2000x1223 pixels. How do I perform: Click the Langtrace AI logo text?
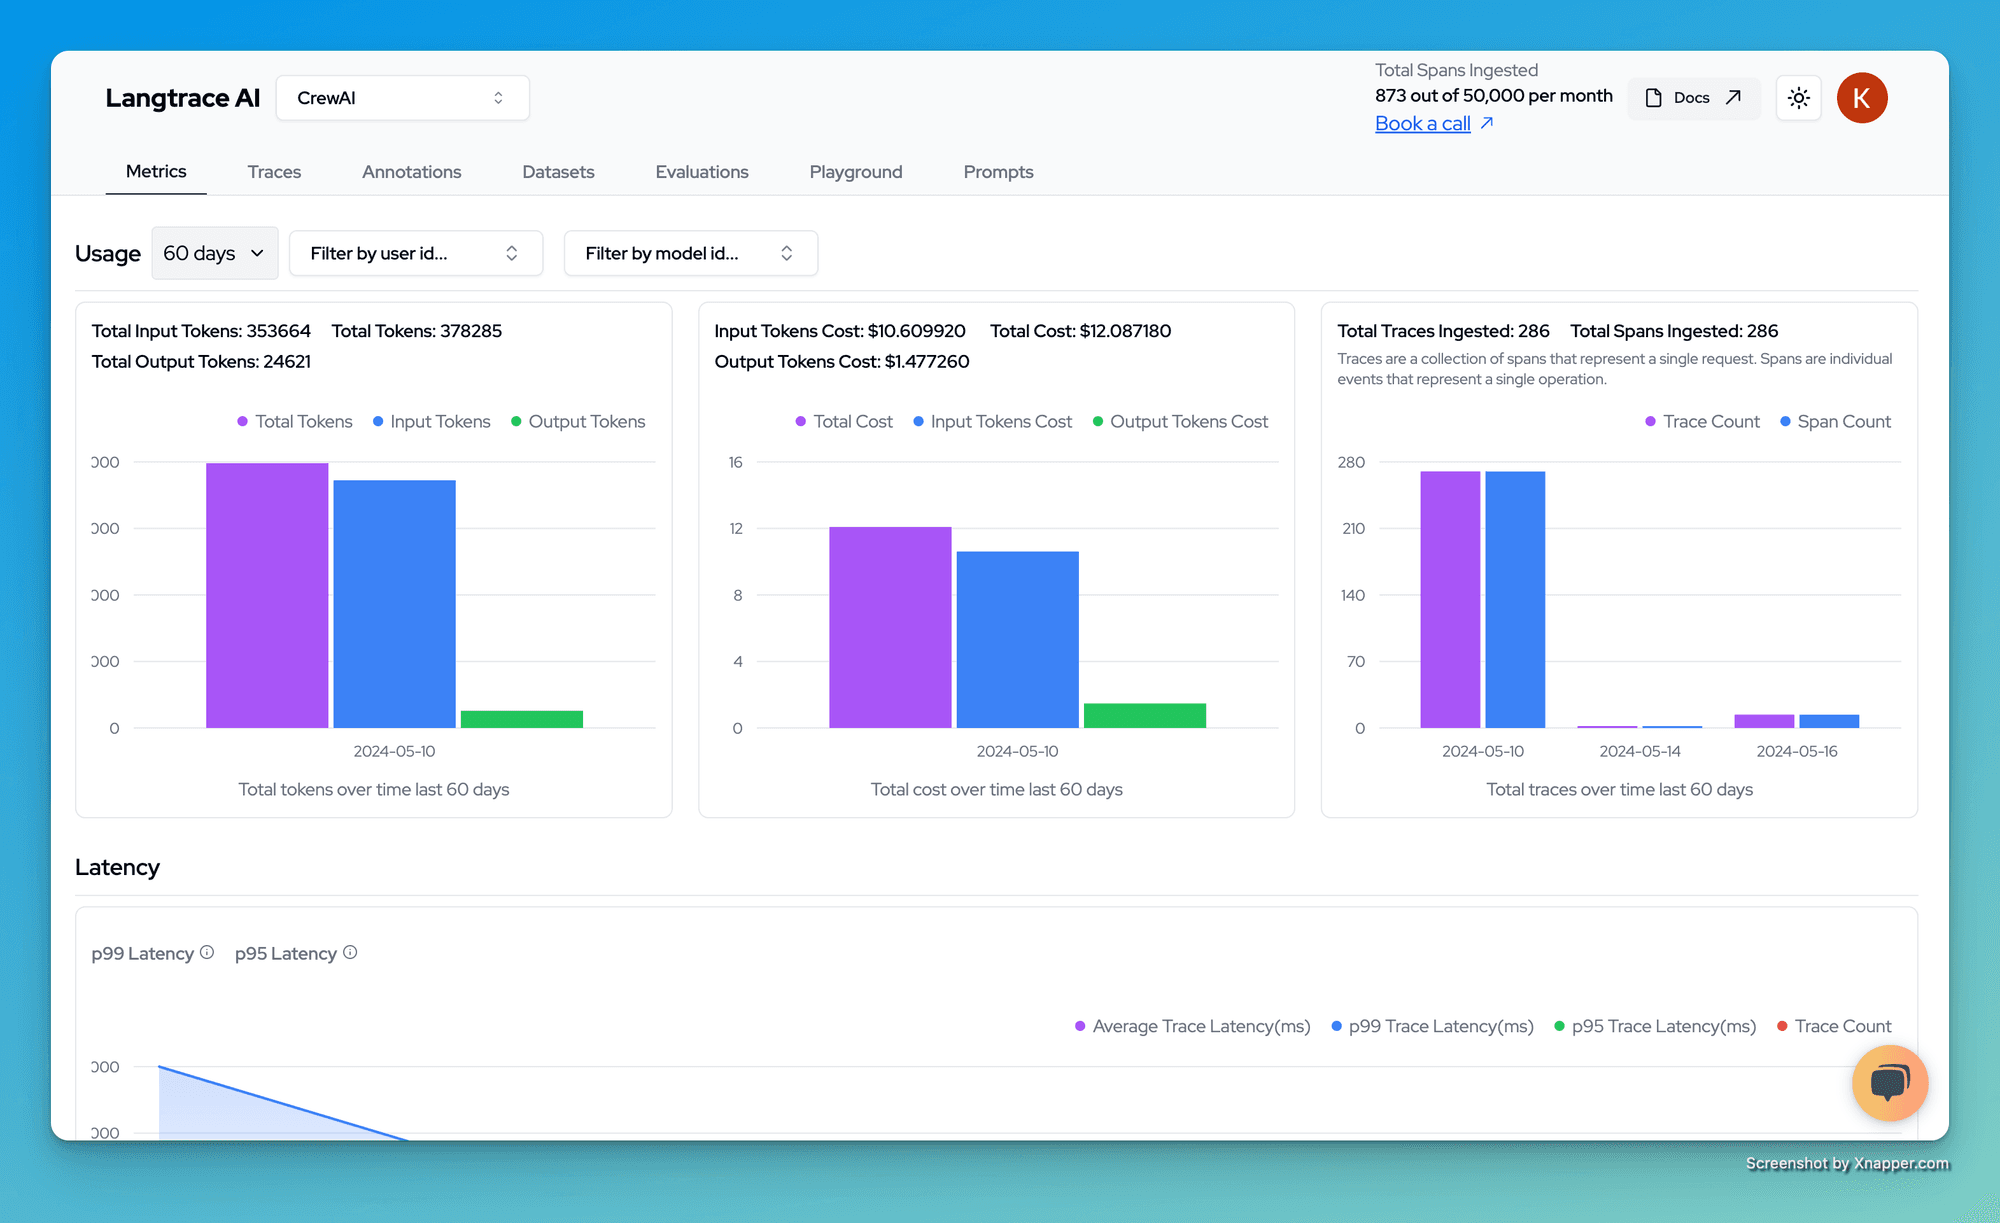(182, 98)
